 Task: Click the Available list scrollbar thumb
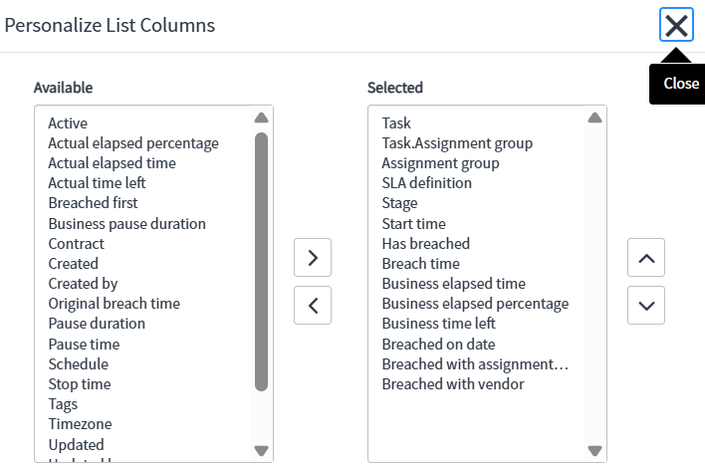[x=261, y=262]
